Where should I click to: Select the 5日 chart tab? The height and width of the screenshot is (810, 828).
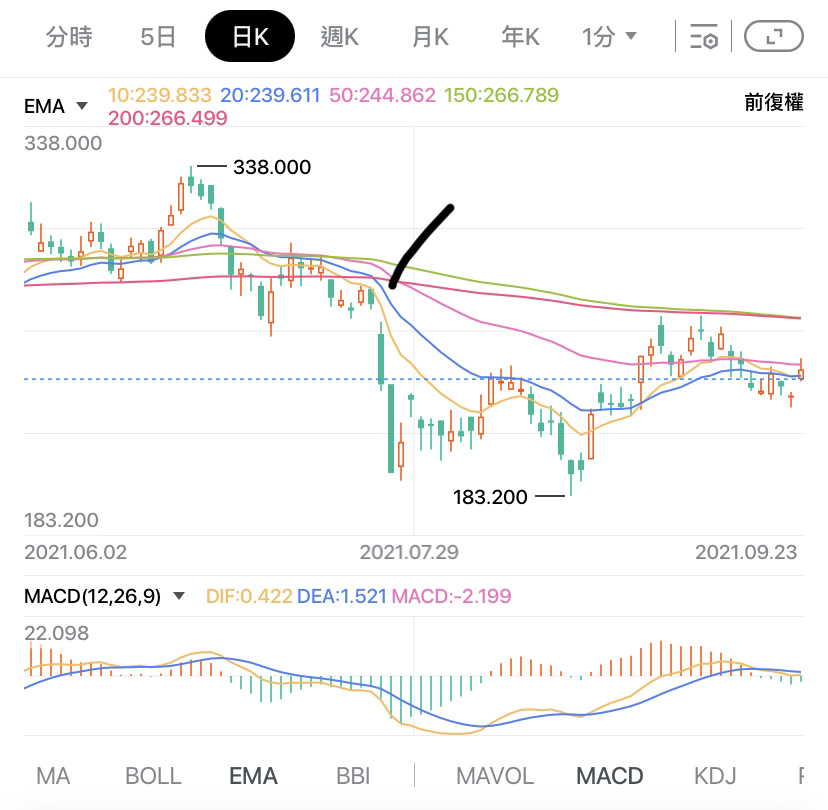click(158, 38)
